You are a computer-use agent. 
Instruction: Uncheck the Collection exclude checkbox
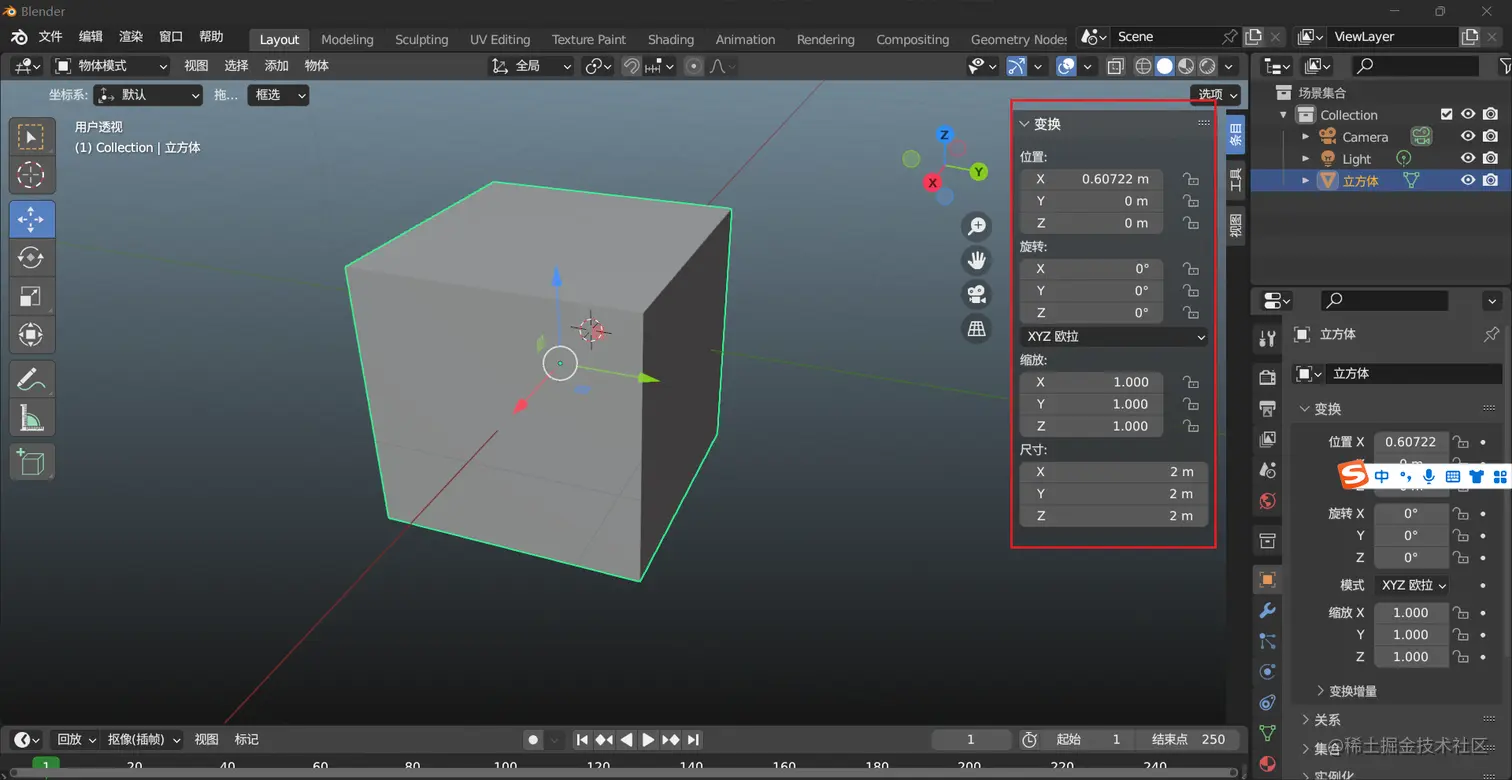coord(1446,115)
